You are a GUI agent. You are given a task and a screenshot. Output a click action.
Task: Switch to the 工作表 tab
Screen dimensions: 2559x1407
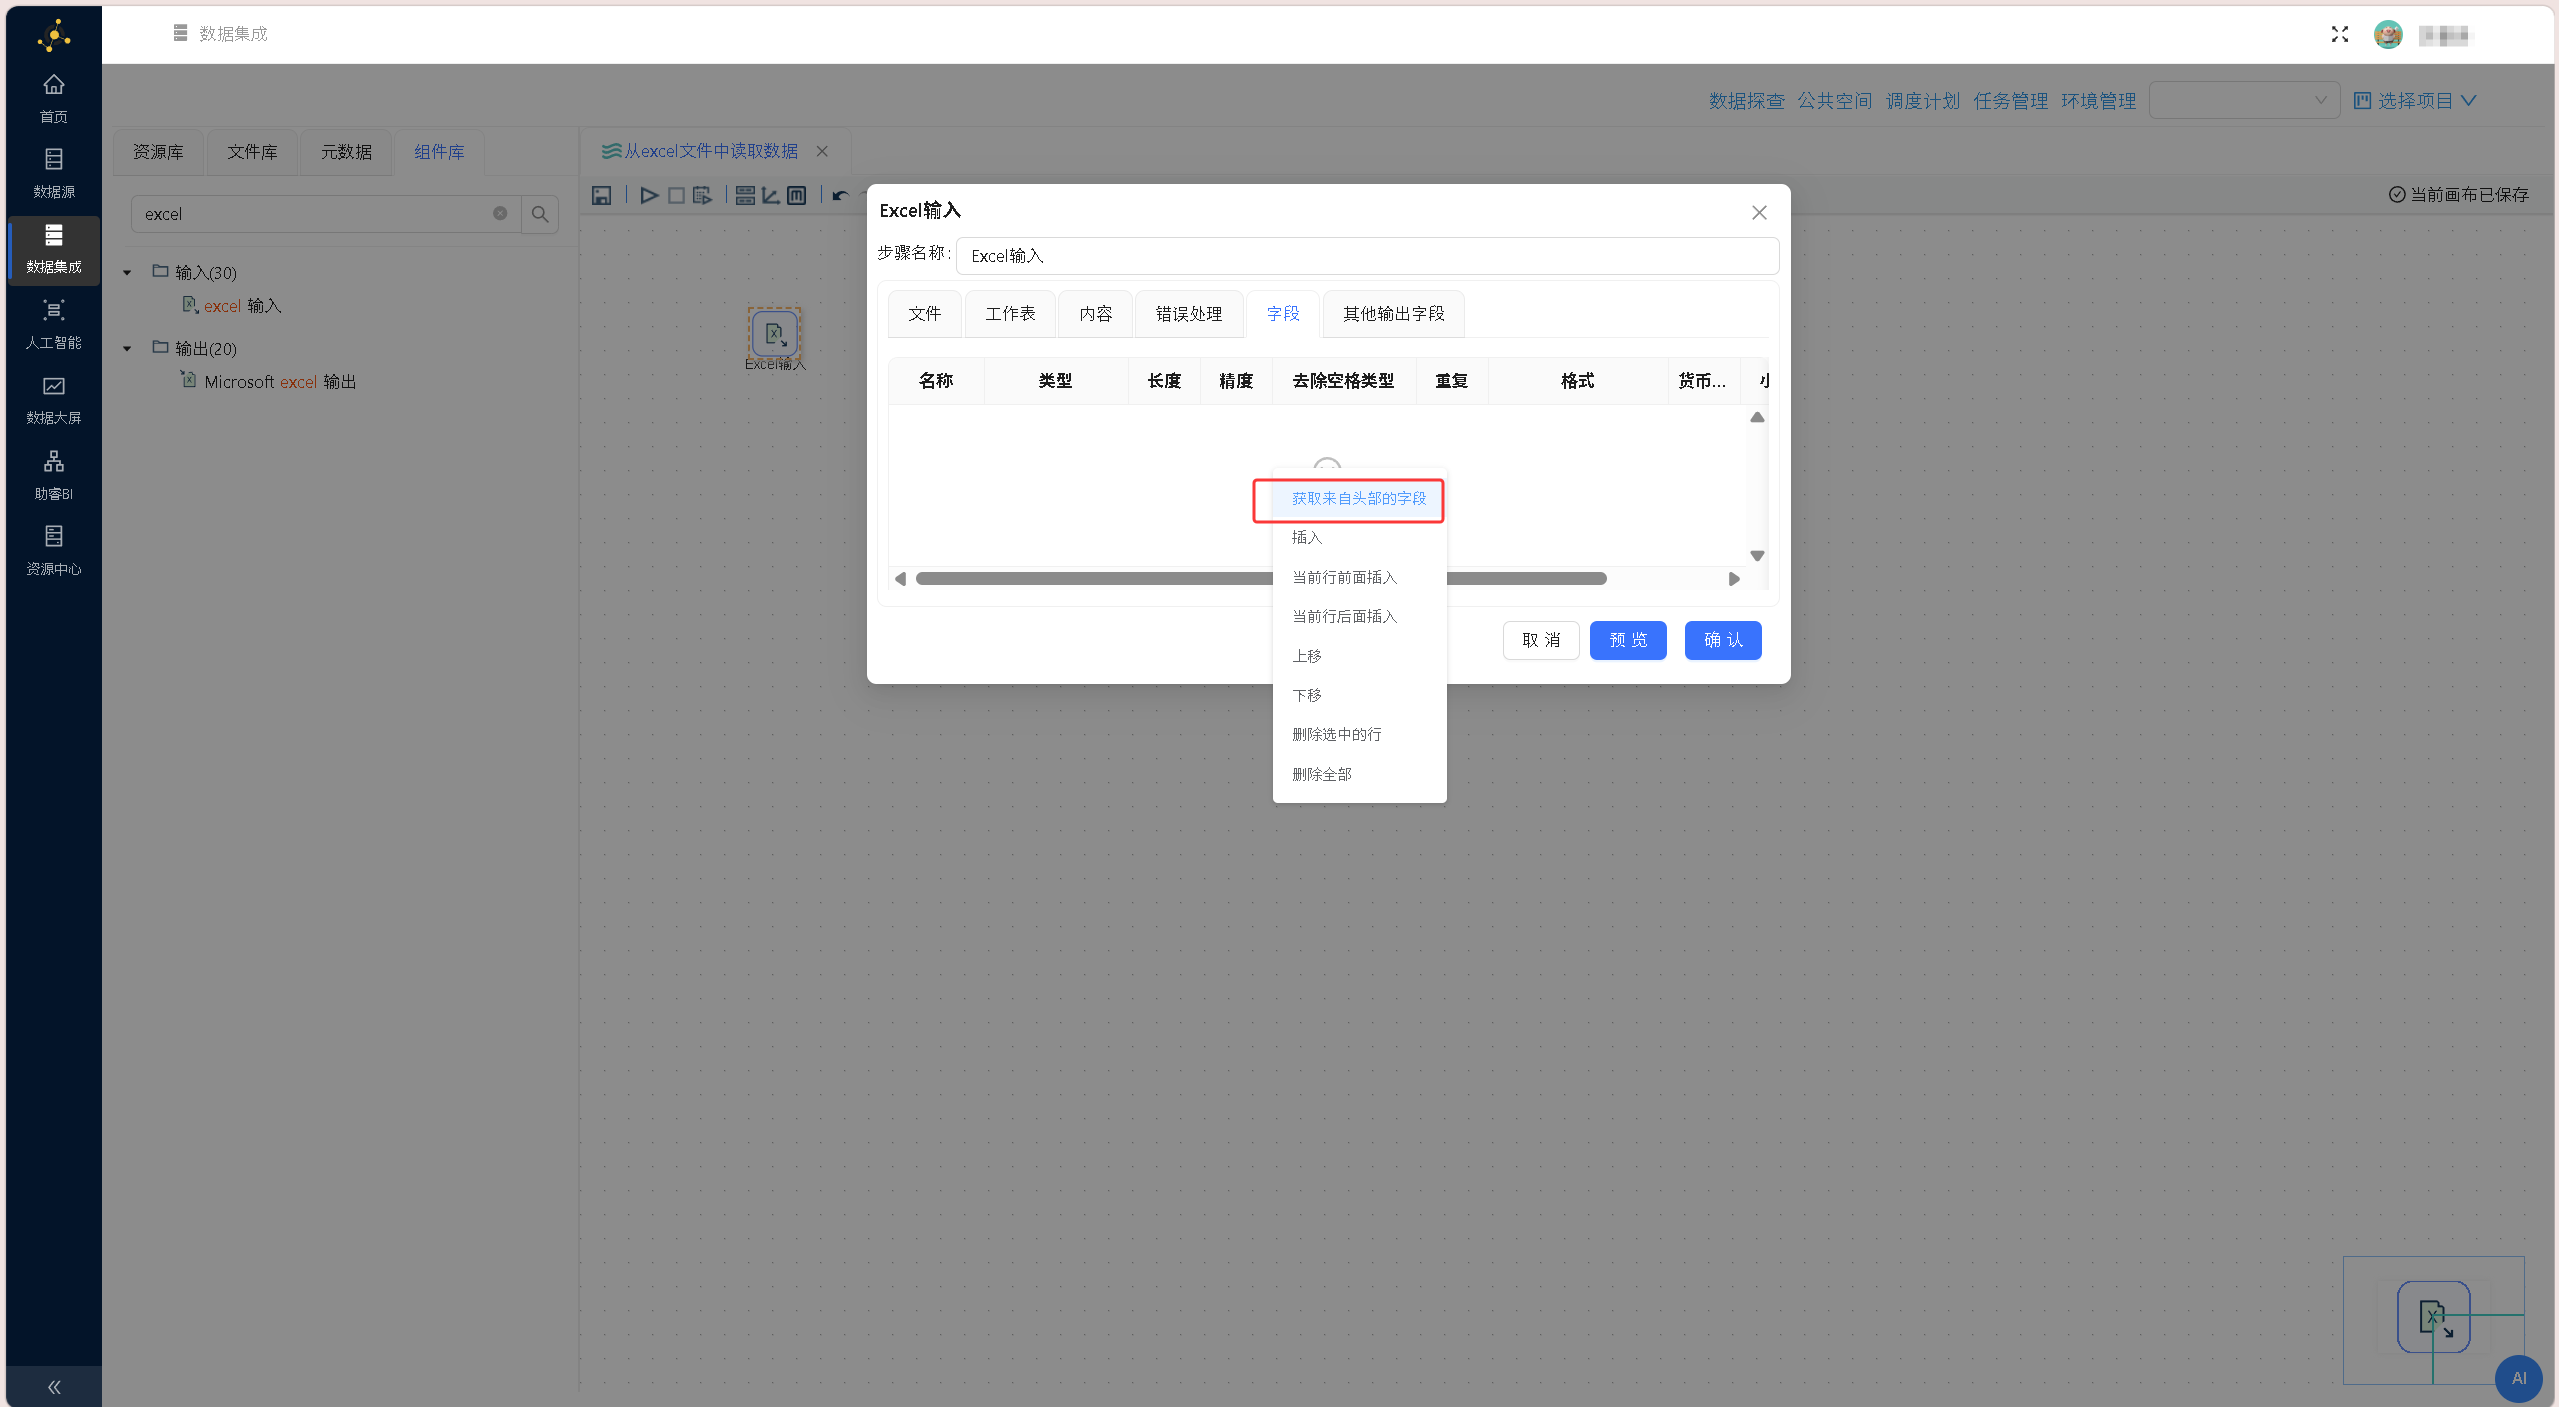coord(1010,314)
